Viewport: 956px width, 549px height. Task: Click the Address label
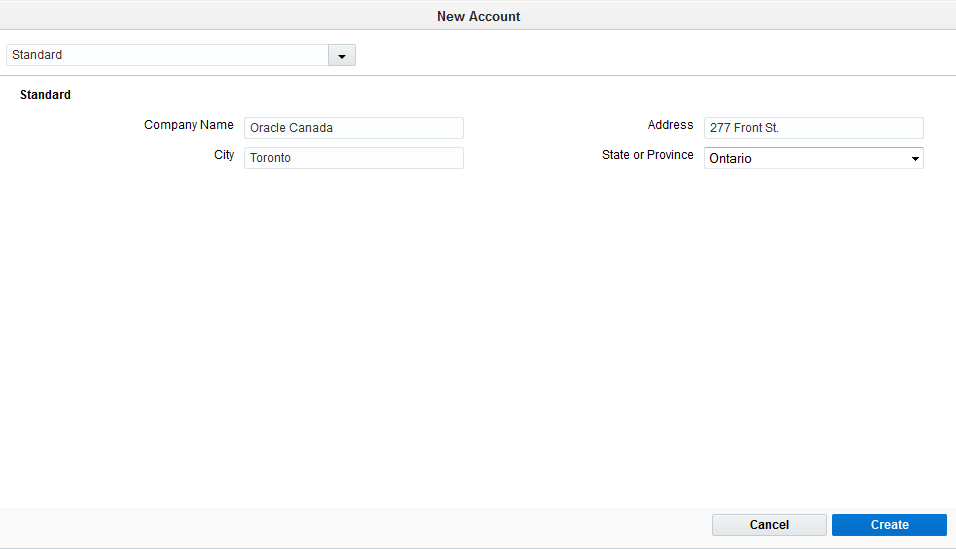pos(670,125)
